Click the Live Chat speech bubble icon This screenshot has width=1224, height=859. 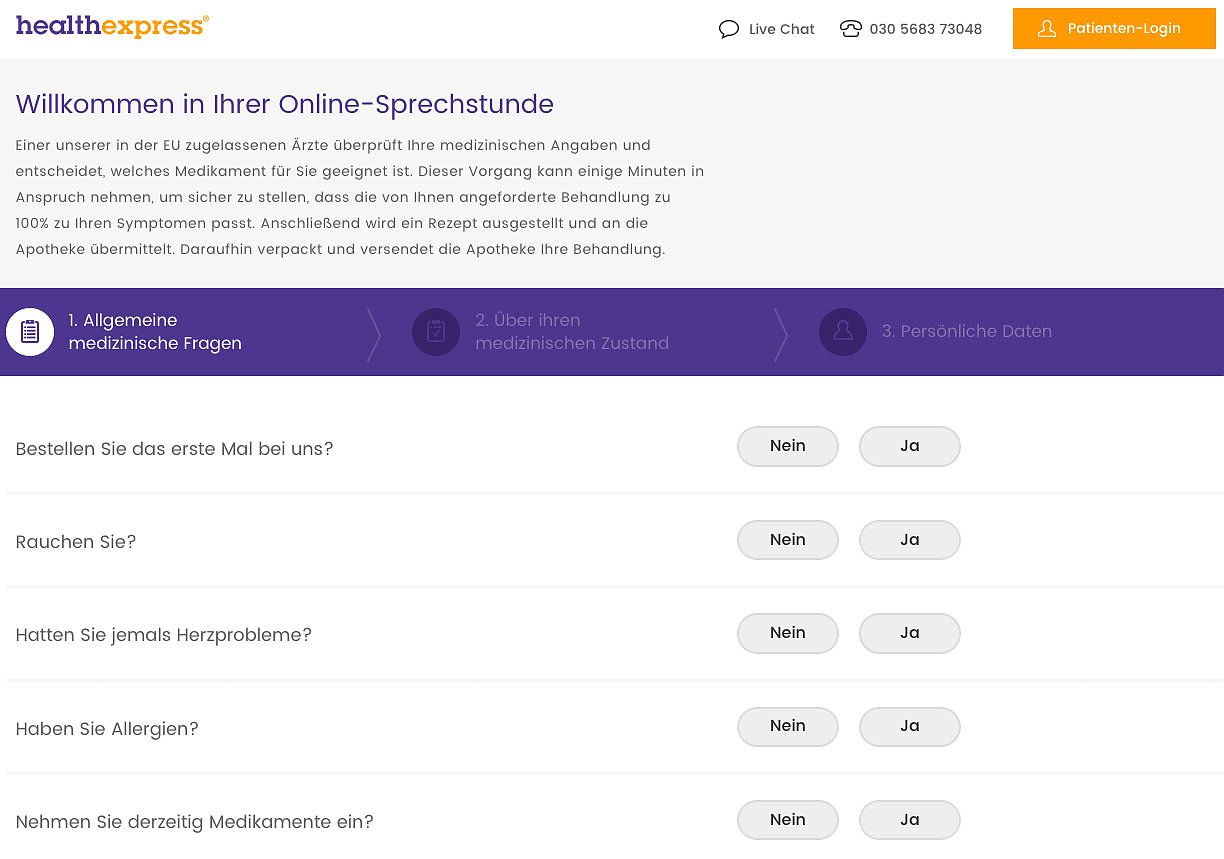pos(729,29)
